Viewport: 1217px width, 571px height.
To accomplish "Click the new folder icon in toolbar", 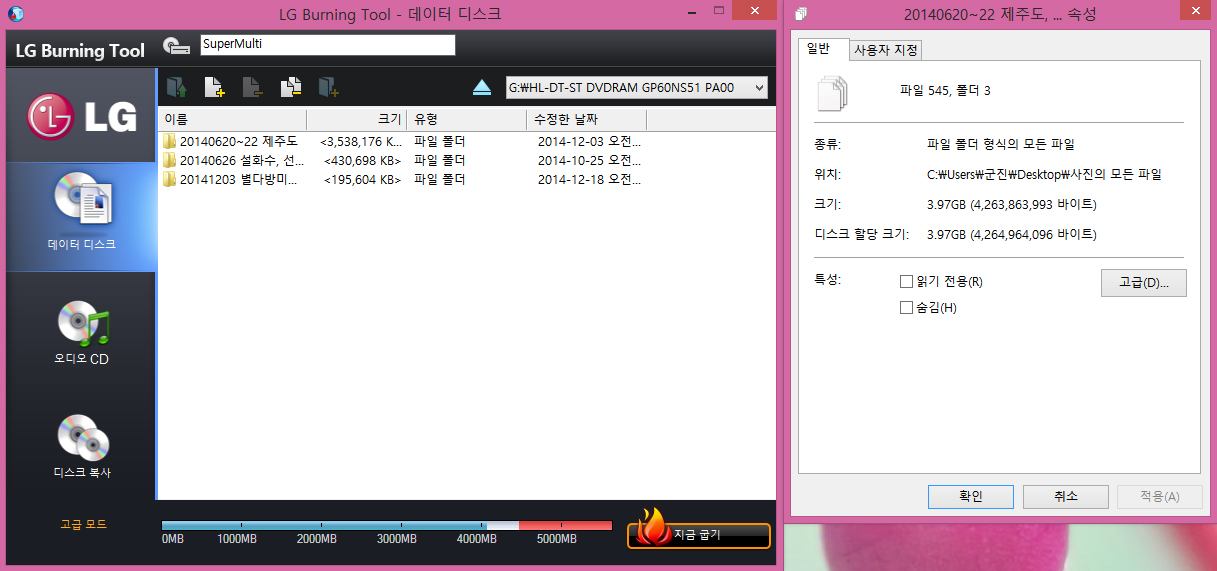I will 329,88.
